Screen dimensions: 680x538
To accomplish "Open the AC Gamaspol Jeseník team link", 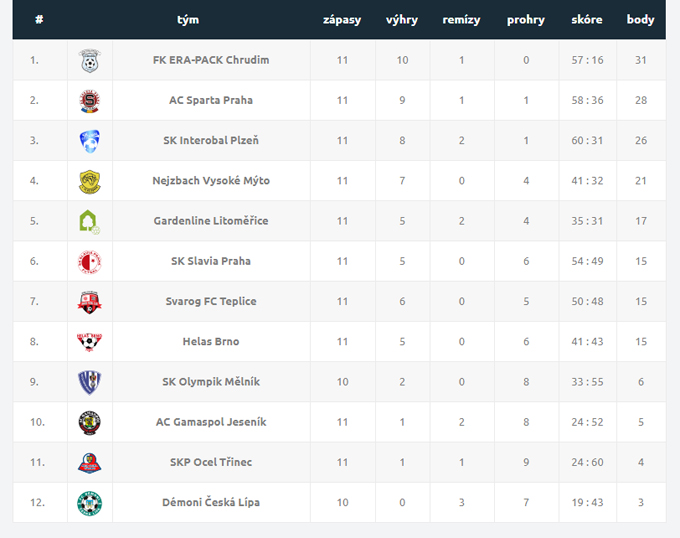I will point(211,422).
